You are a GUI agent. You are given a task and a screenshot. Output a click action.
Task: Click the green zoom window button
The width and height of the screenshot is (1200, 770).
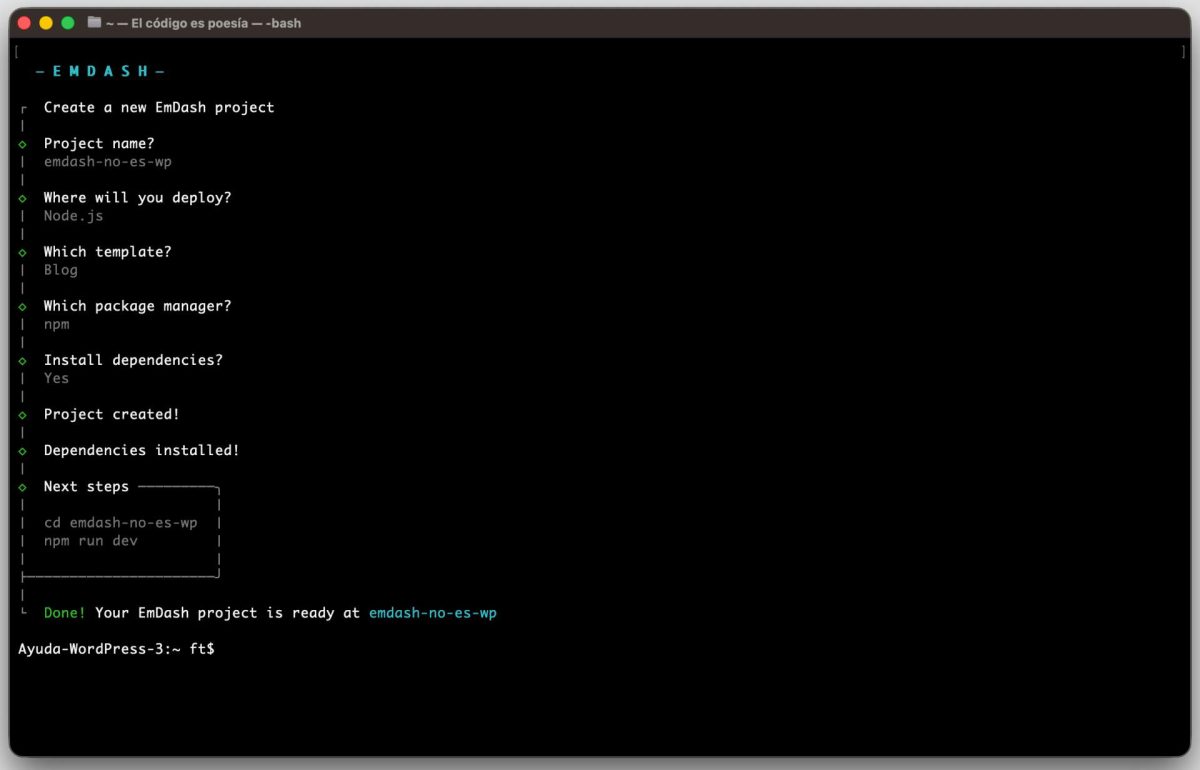pos(68,22)
